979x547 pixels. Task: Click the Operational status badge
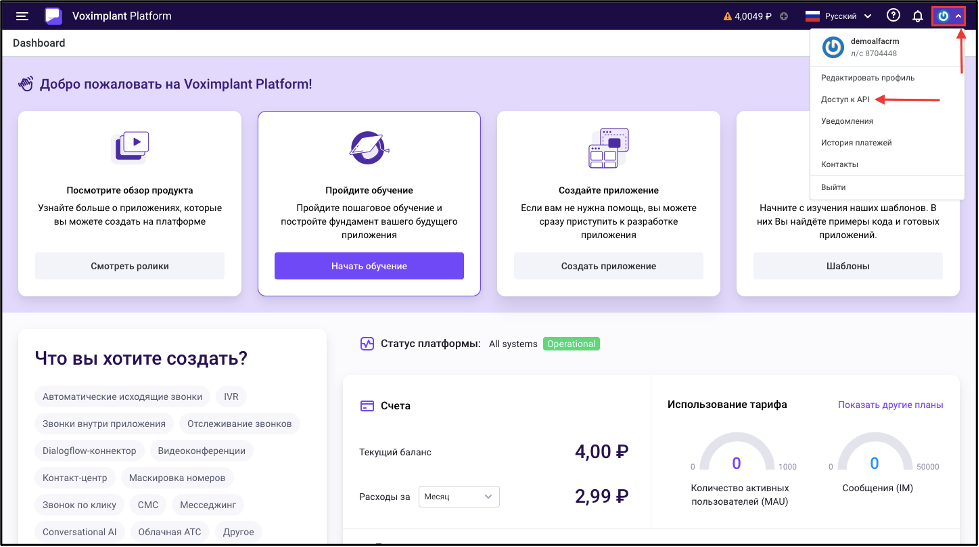(x=571, y=344)
